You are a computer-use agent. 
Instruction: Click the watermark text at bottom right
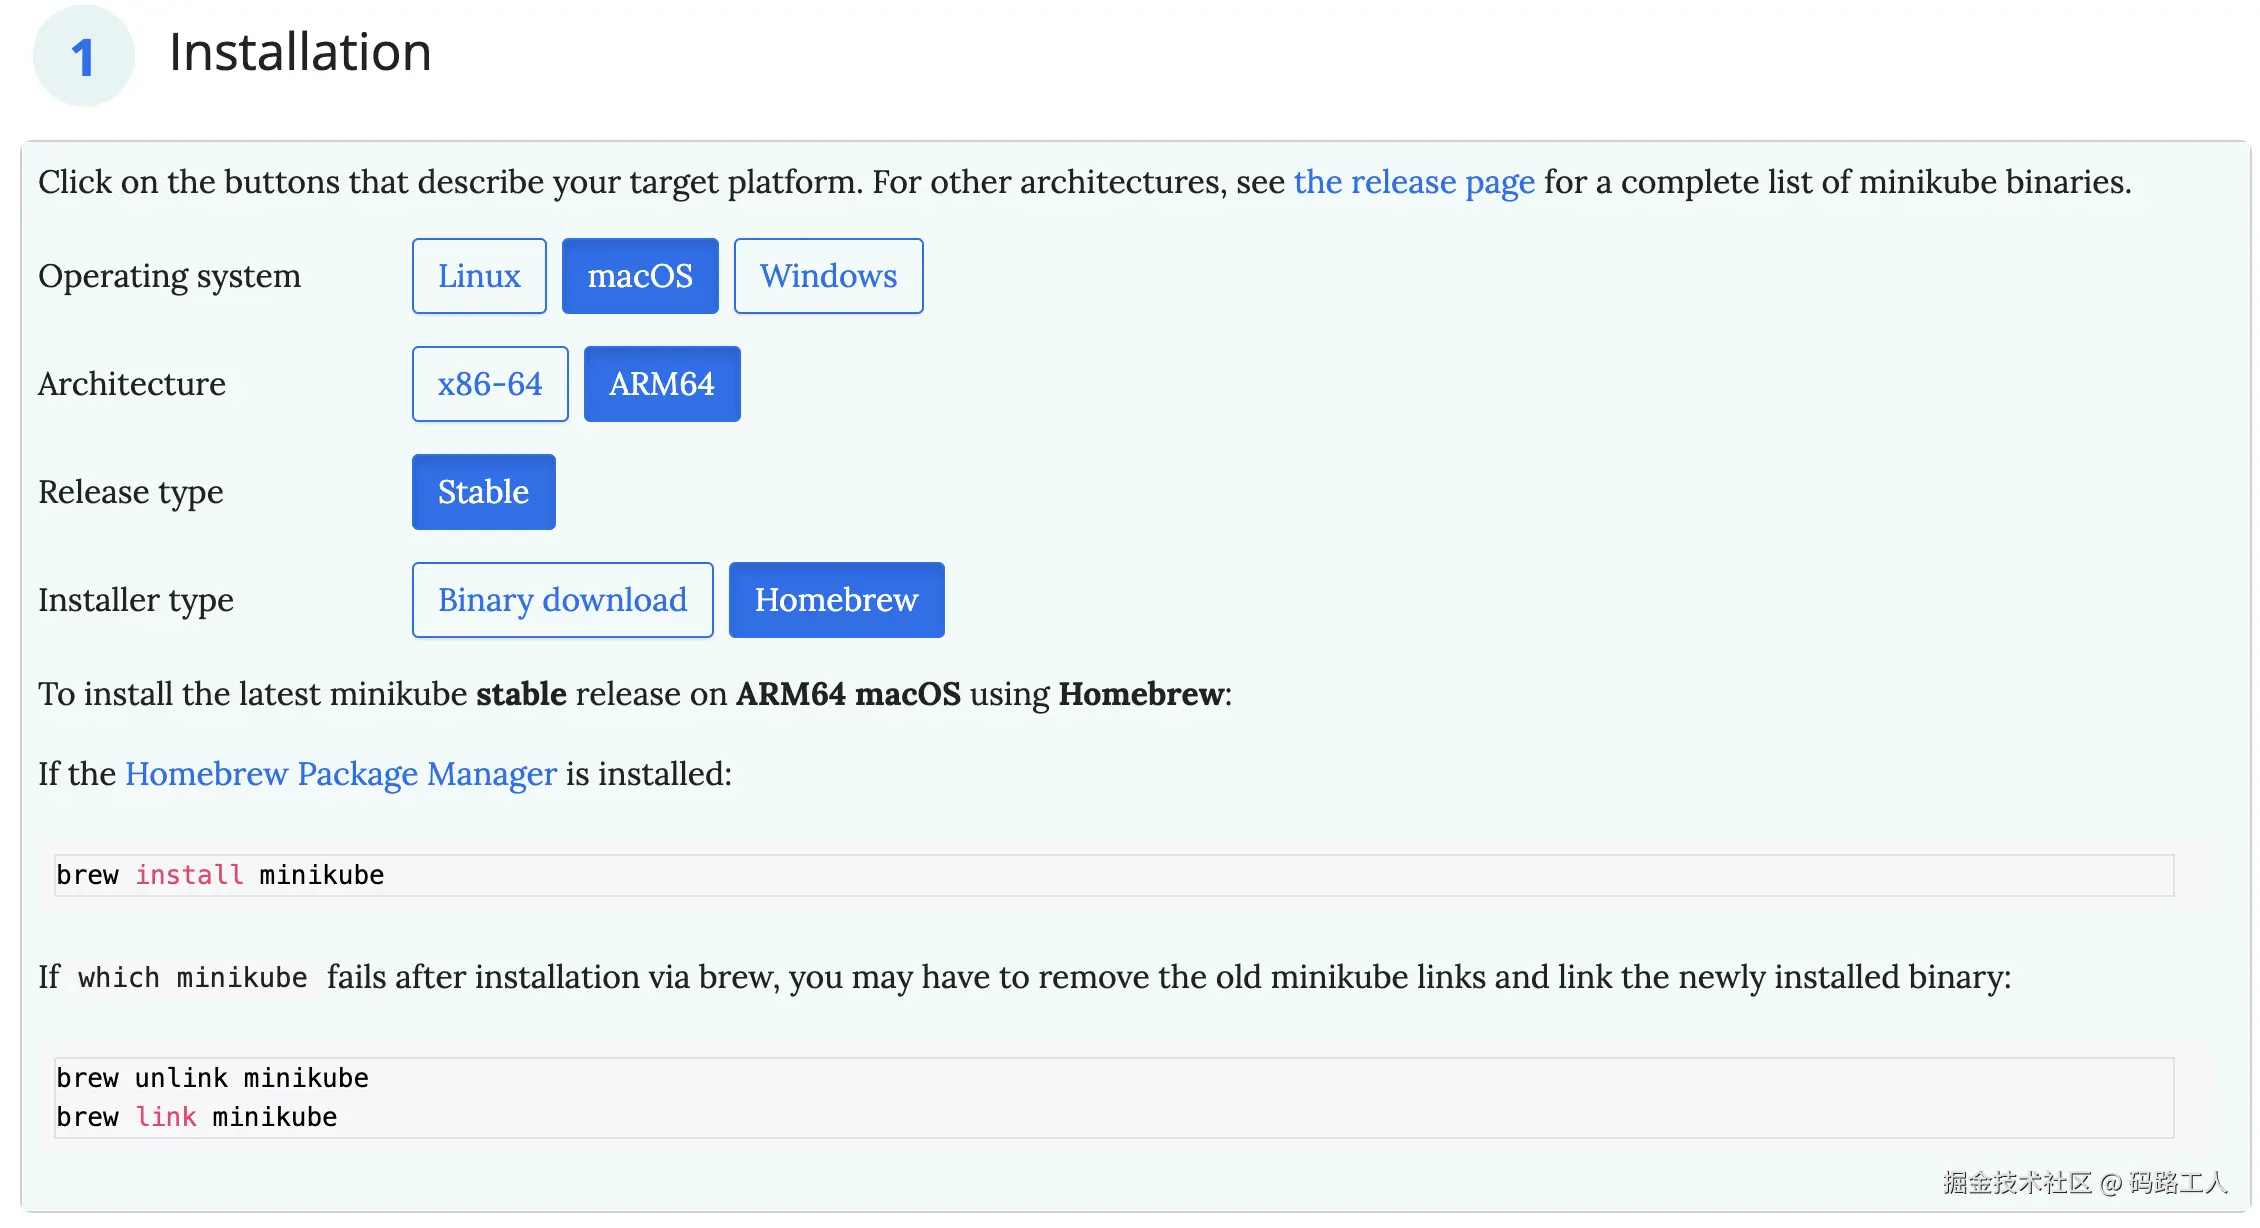click(x=2084, y=1183)
